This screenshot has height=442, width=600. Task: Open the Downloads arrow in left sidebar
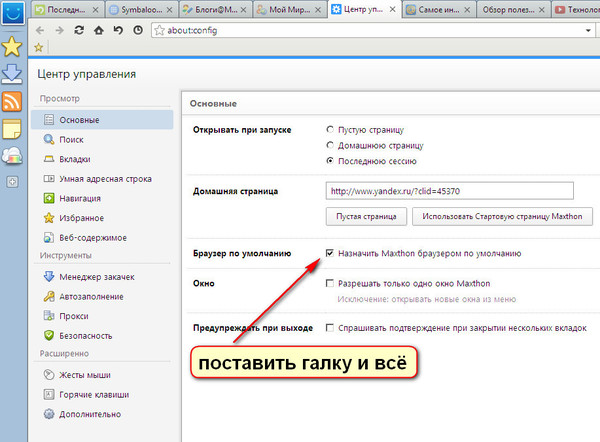tap(13, 74)
